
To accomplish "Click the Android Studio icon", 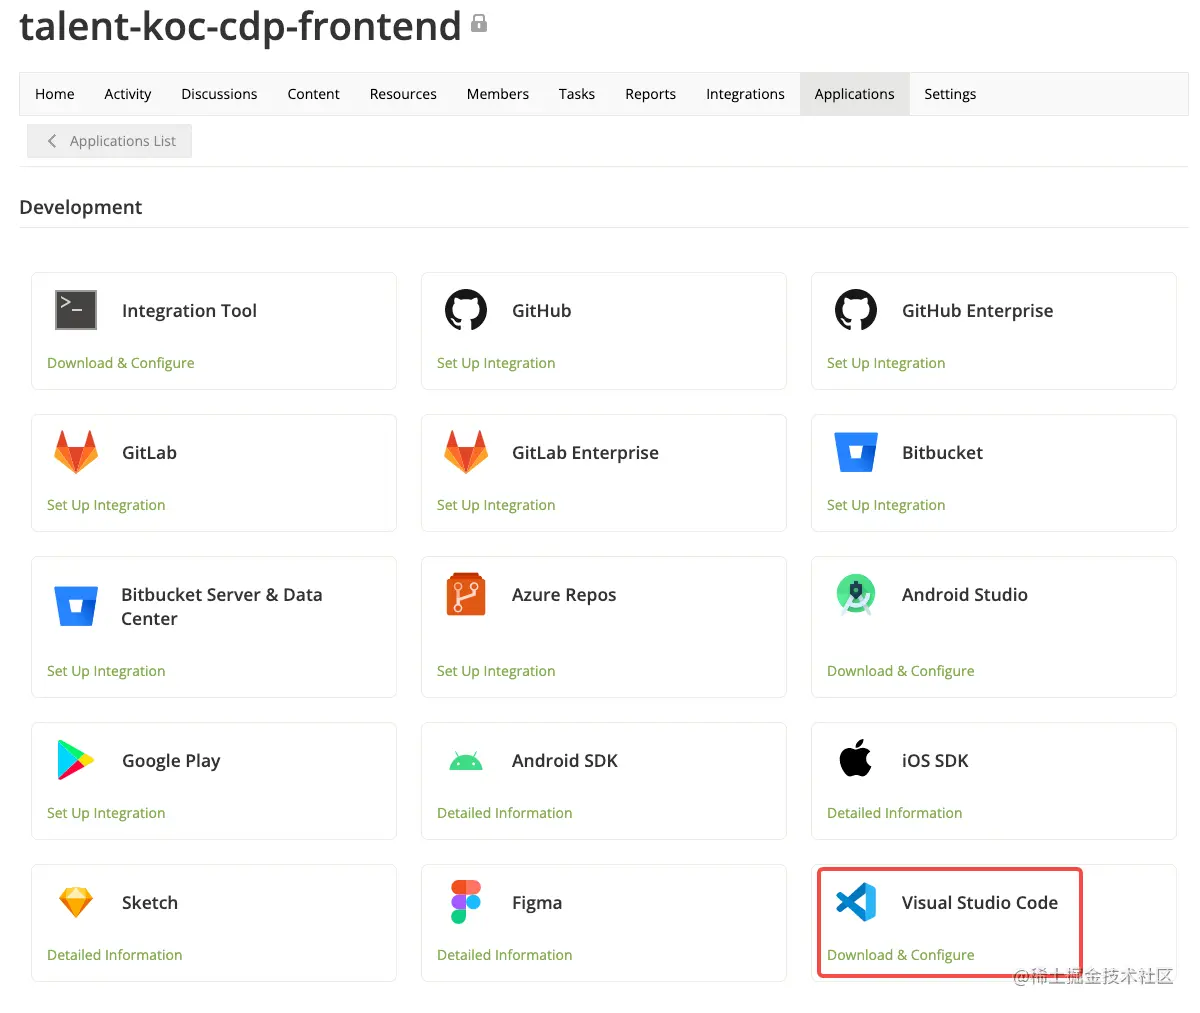I will pos(856,594).
